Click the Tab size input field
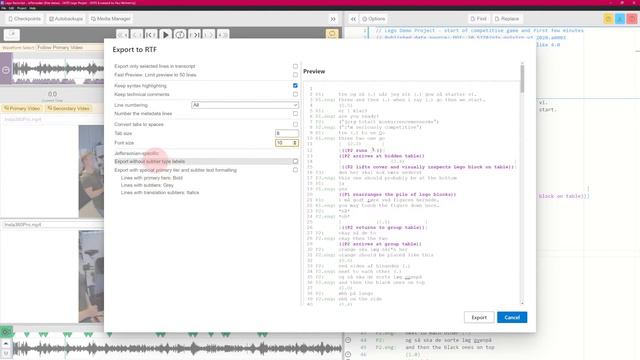 pos(287,133)
